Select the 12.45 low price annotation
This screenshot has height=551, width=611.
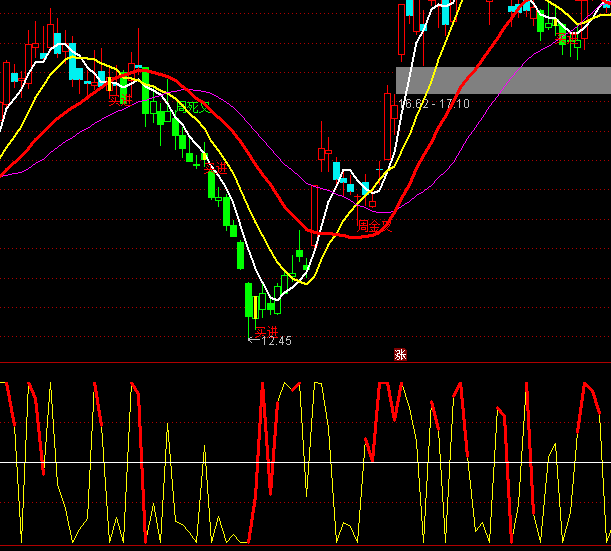pos(269,341)
